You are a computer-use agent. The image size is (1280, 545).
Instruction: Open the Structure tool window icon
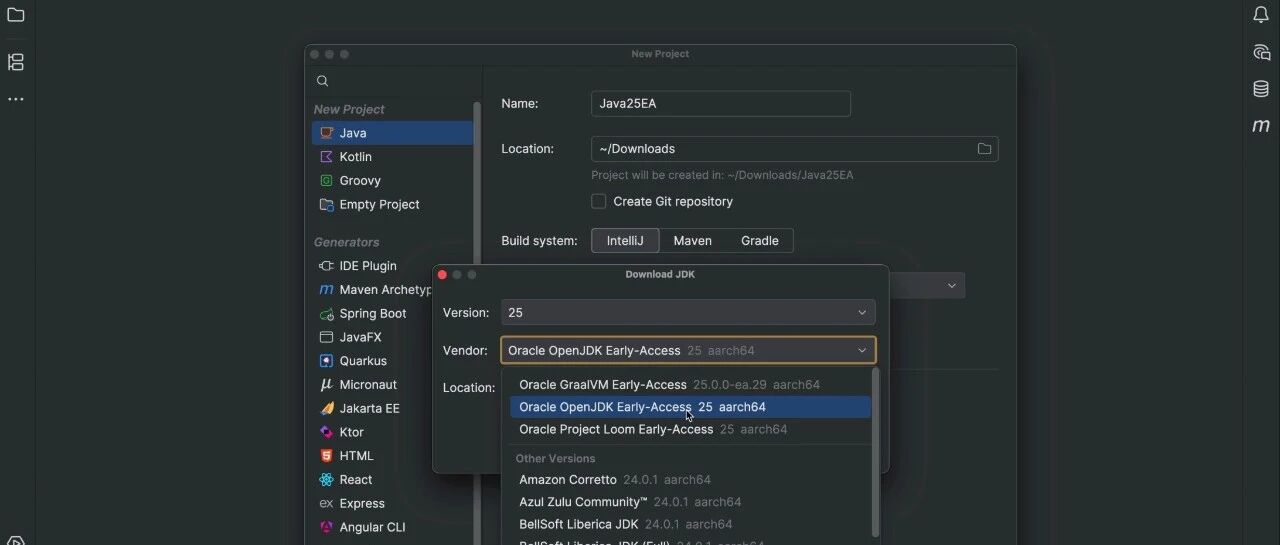pyautogui.click(x=16, y=62)
